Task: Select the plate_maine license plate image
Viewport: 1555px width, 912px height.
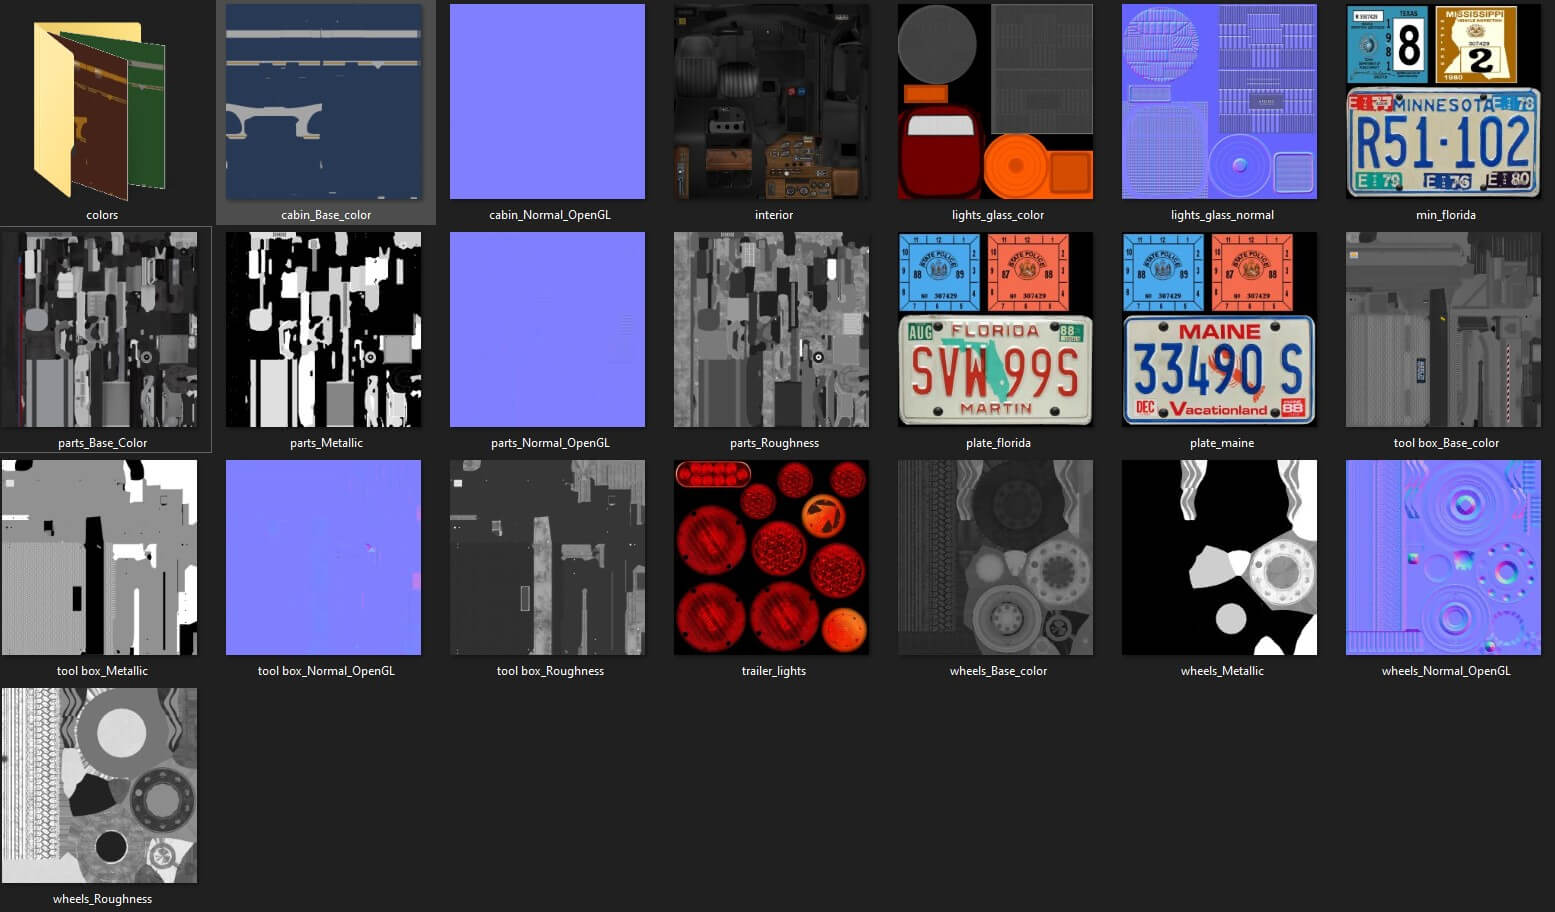Action: [x=1220, y=330]
